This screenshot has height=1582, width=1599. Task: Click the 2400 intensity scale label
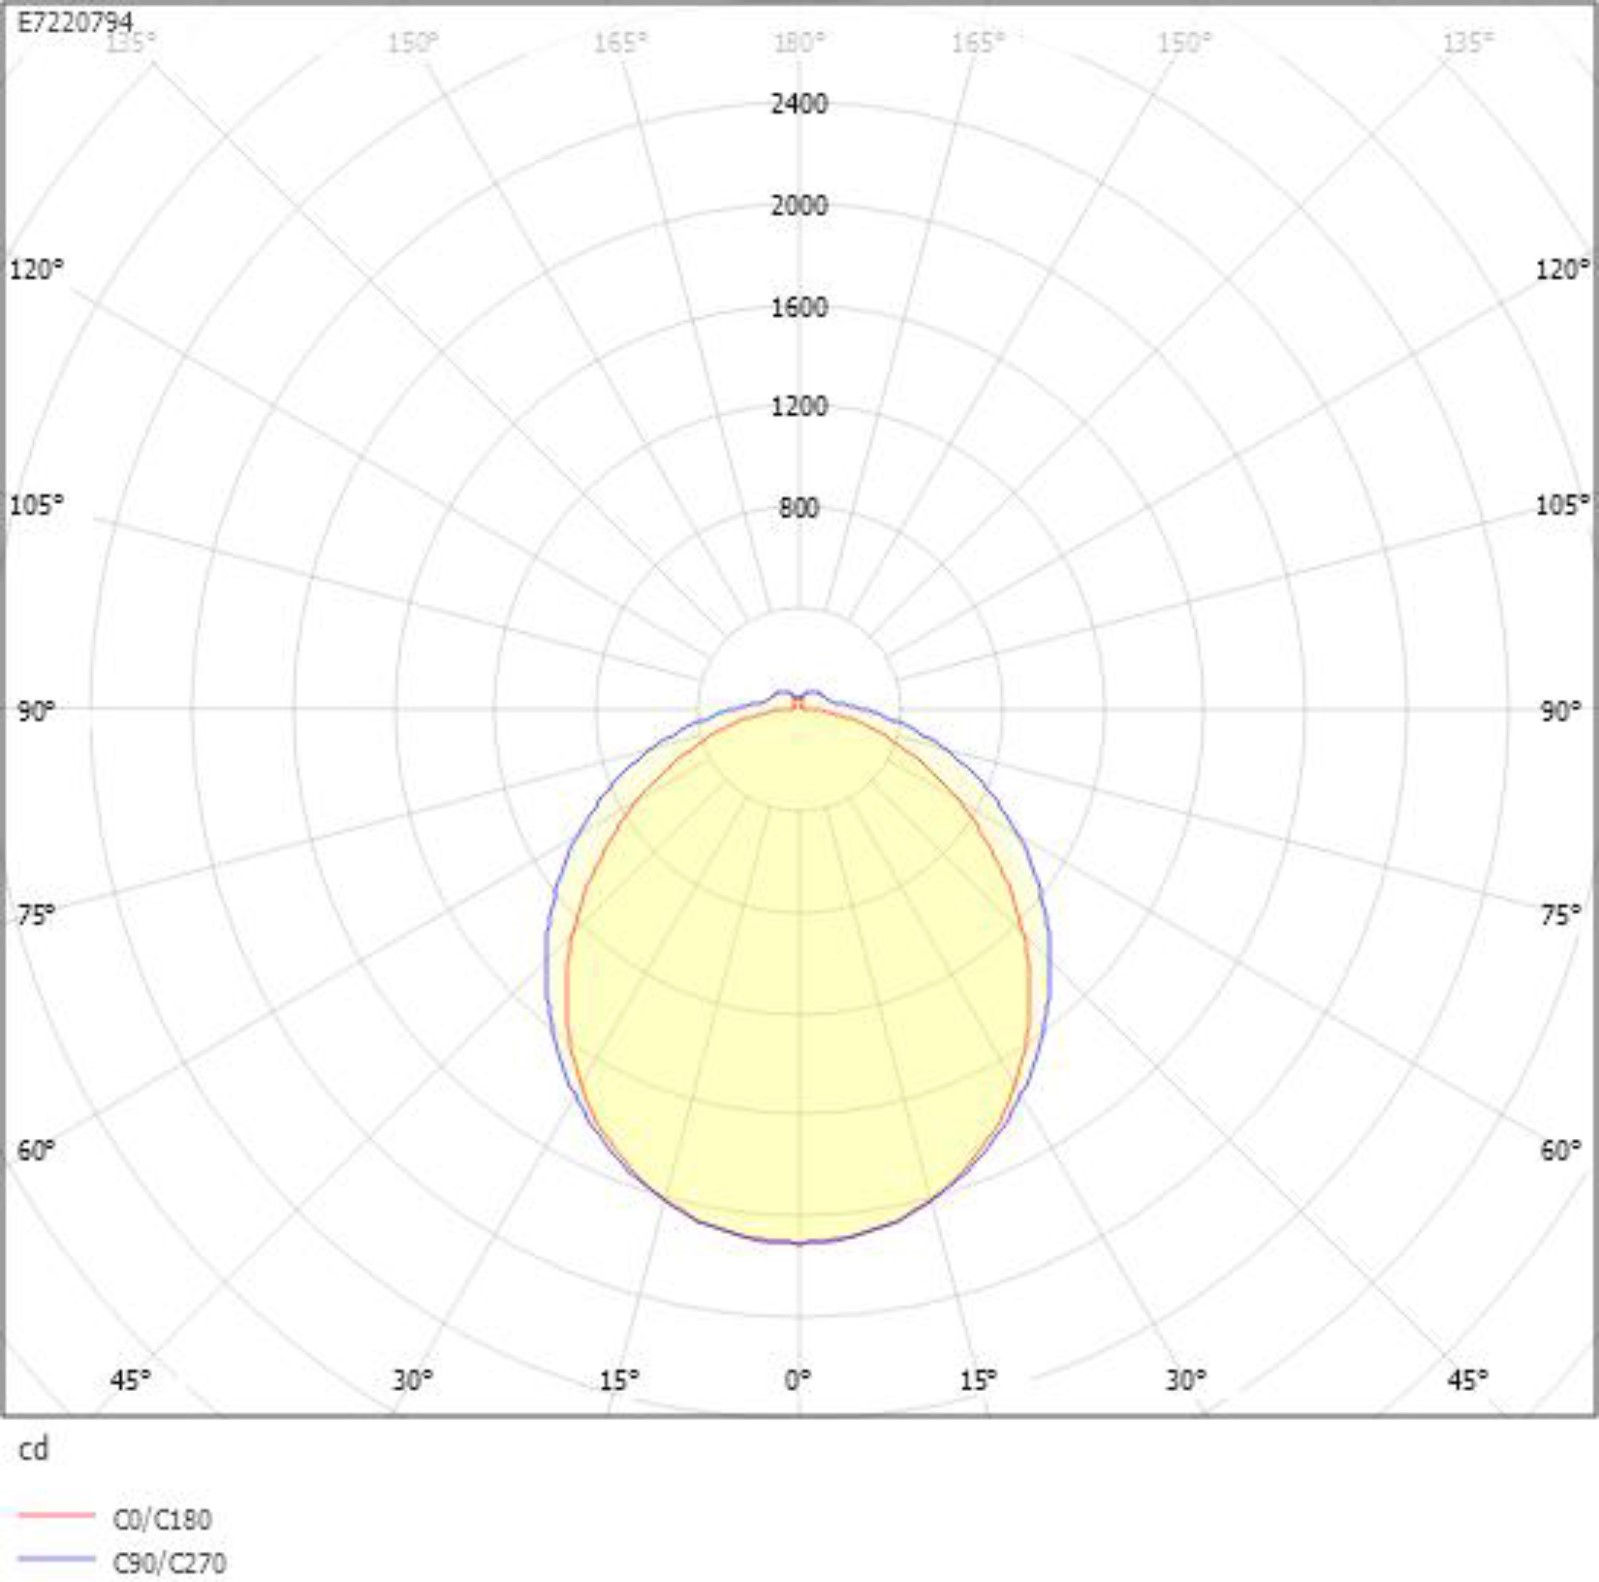798,104
